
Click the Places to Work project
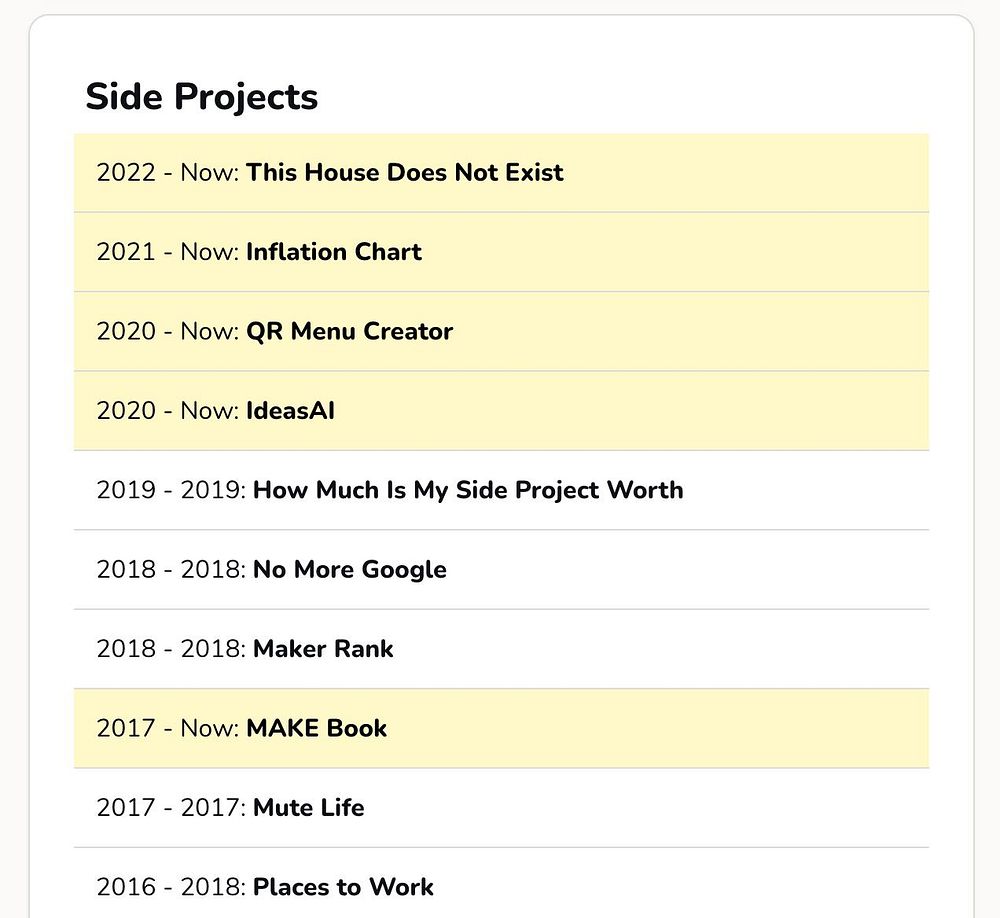click(343, 887)
